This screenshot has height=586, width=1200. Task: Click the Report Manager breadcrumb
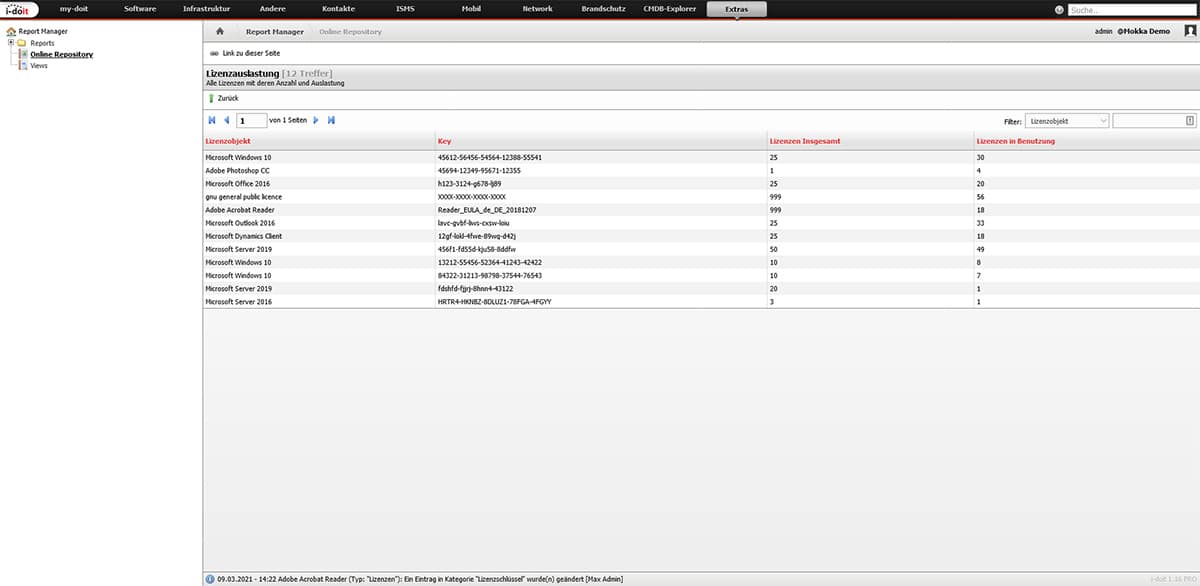click(275, 31)
